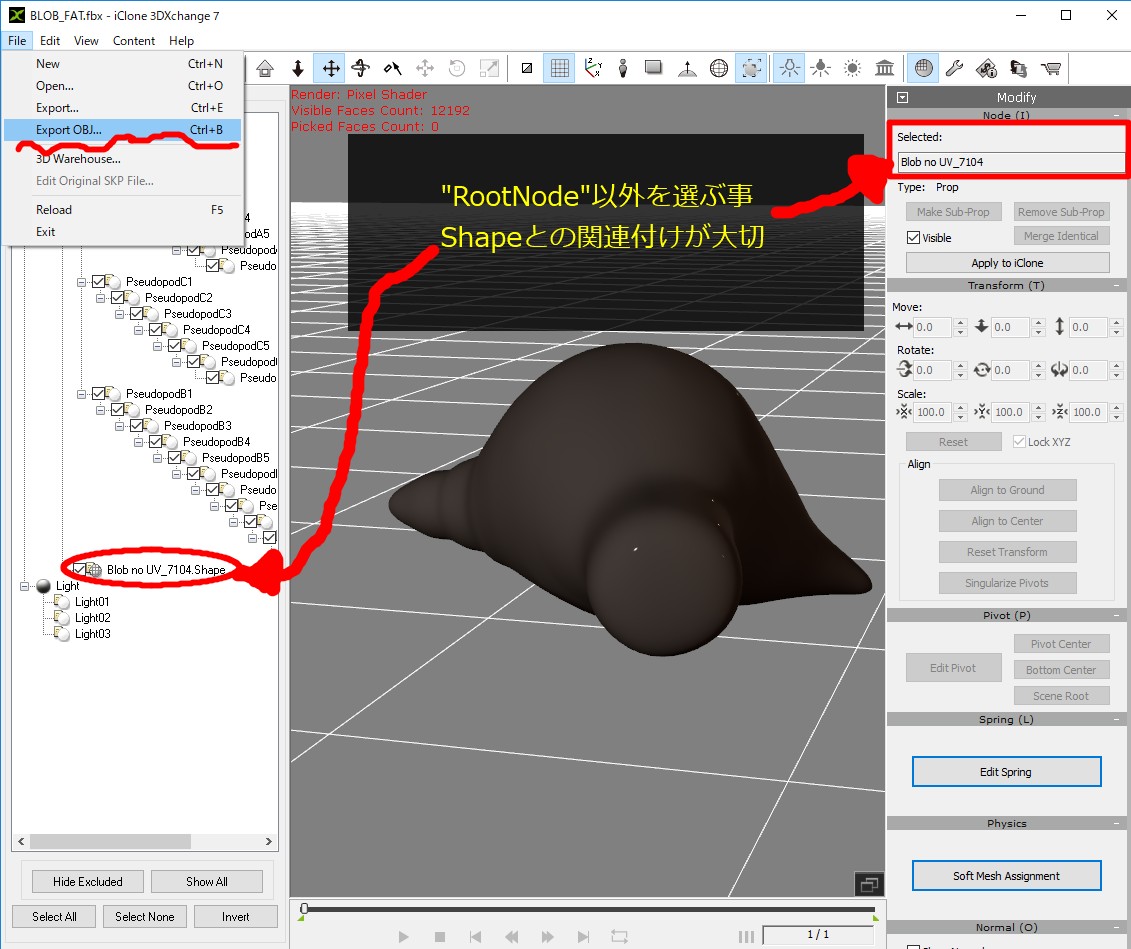Open the Modify globe panel icon
The image size is (1131, 949).
click(x=923, y=69)
